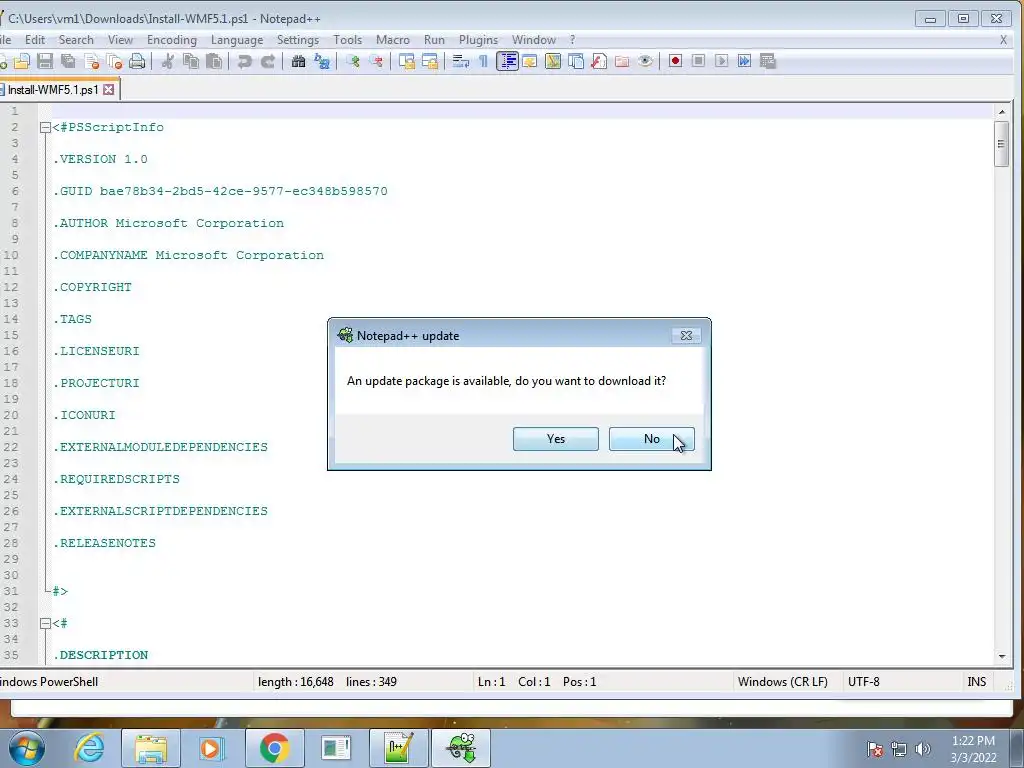
Task: Collapse the comment fold on line 33
Action: 45,623
